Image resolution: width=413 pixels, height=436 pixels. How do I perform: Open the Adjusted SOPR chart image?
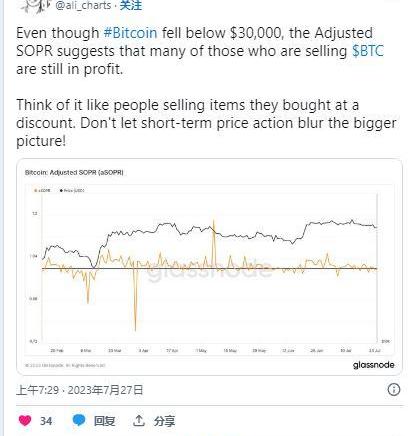point(209,267)
